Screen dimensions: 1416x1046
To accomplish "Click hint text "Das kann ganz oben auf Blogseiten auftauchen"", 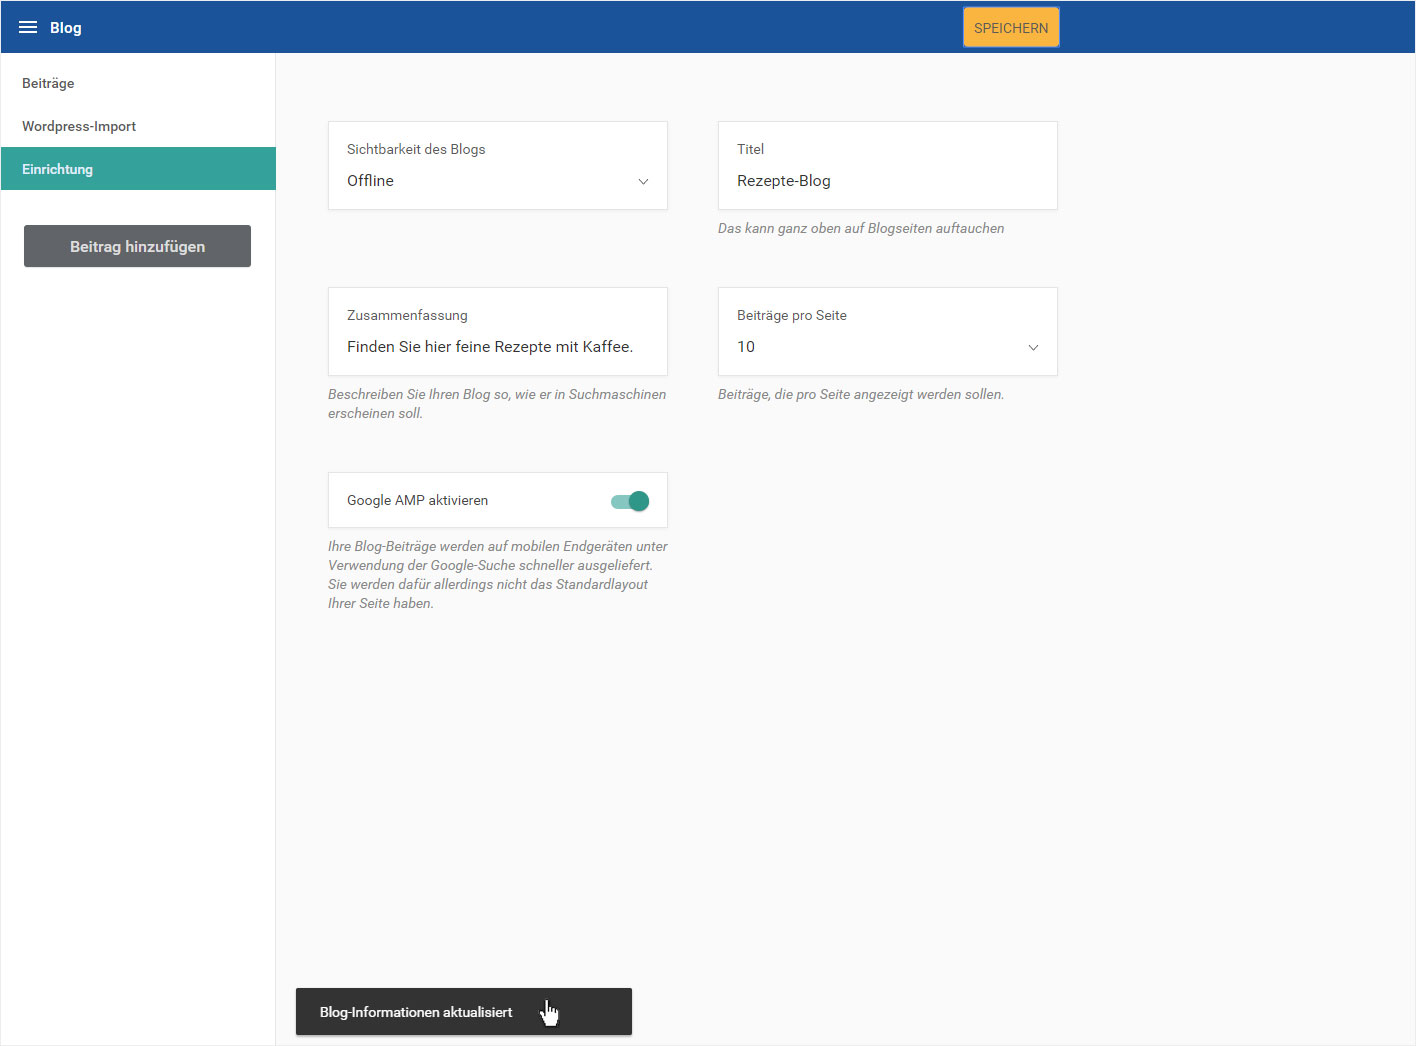I will pyautogui.click(x=861, y=228).
